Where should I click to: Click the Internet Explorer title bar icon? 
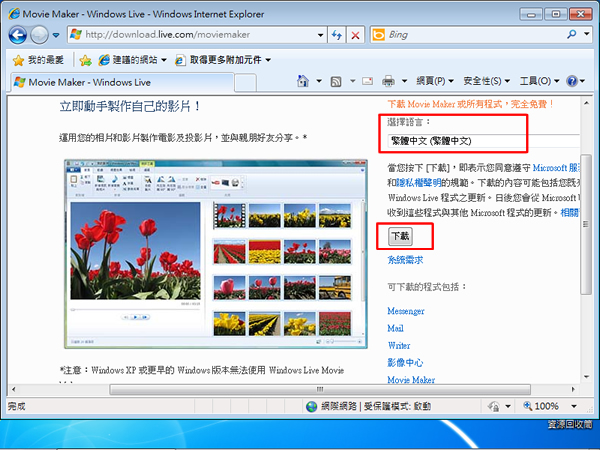(x=14, y=14)
